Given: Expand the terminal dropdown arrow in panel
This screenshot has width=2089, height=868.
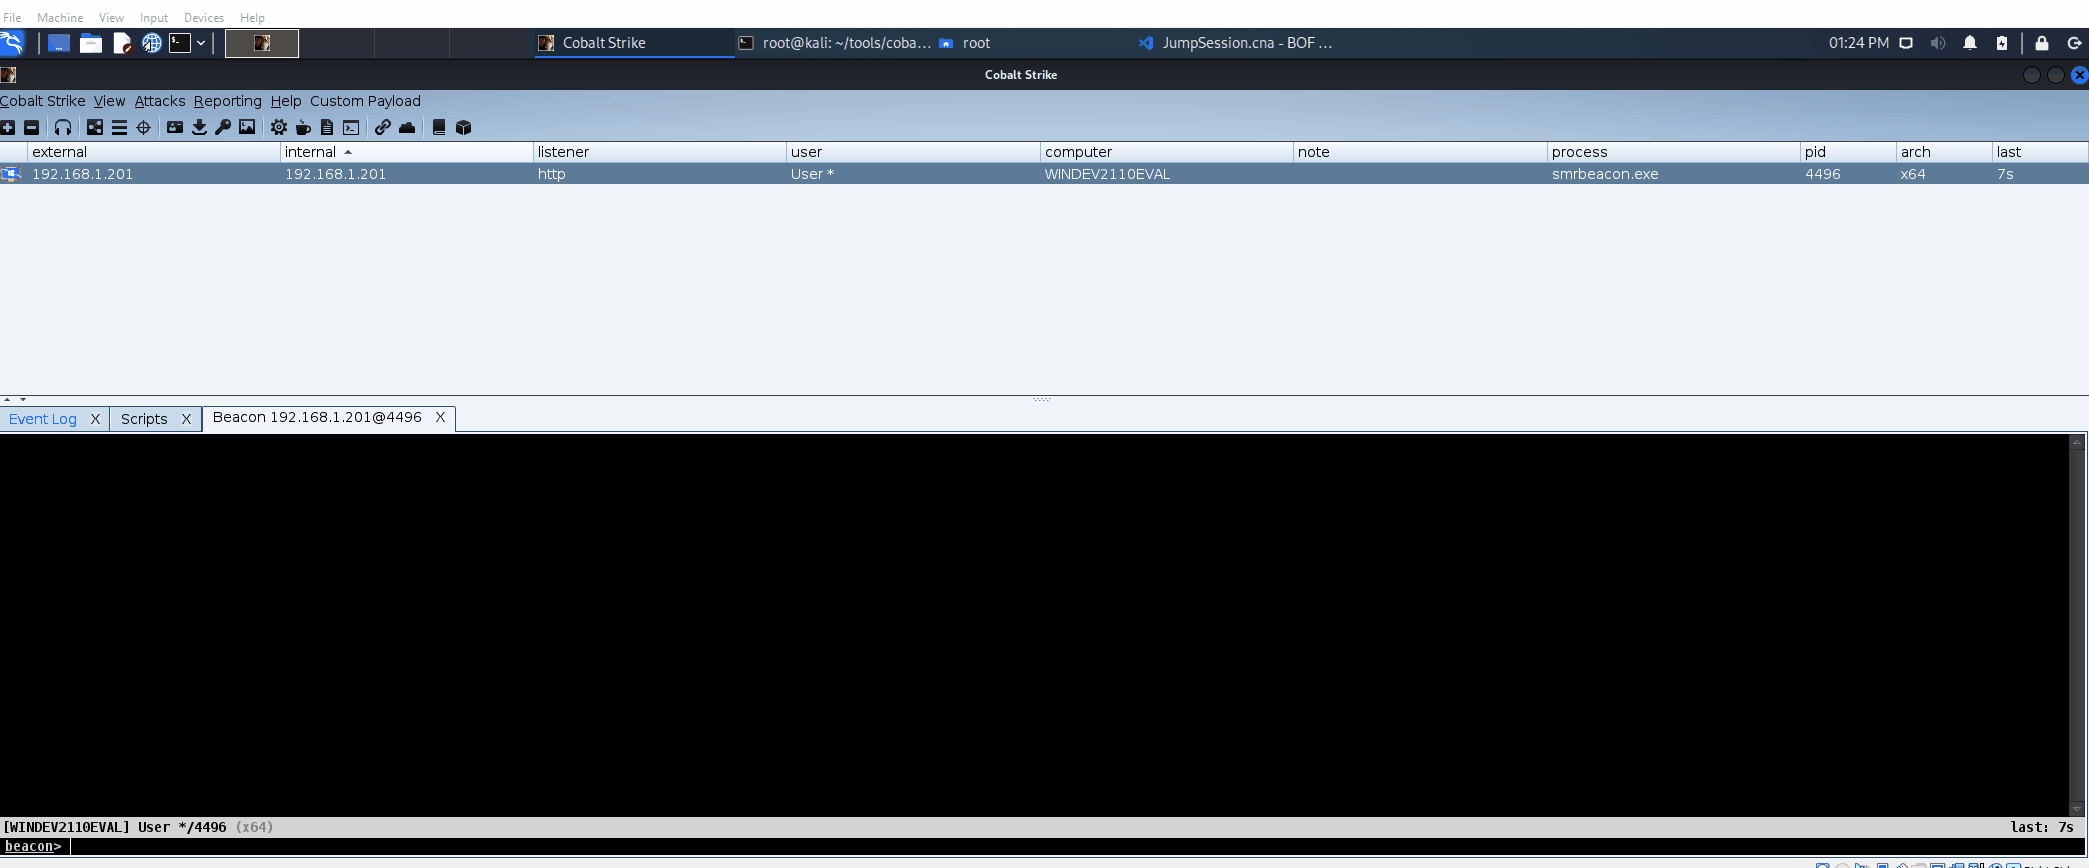Looking at the screenshot, I should click(201, 43).
